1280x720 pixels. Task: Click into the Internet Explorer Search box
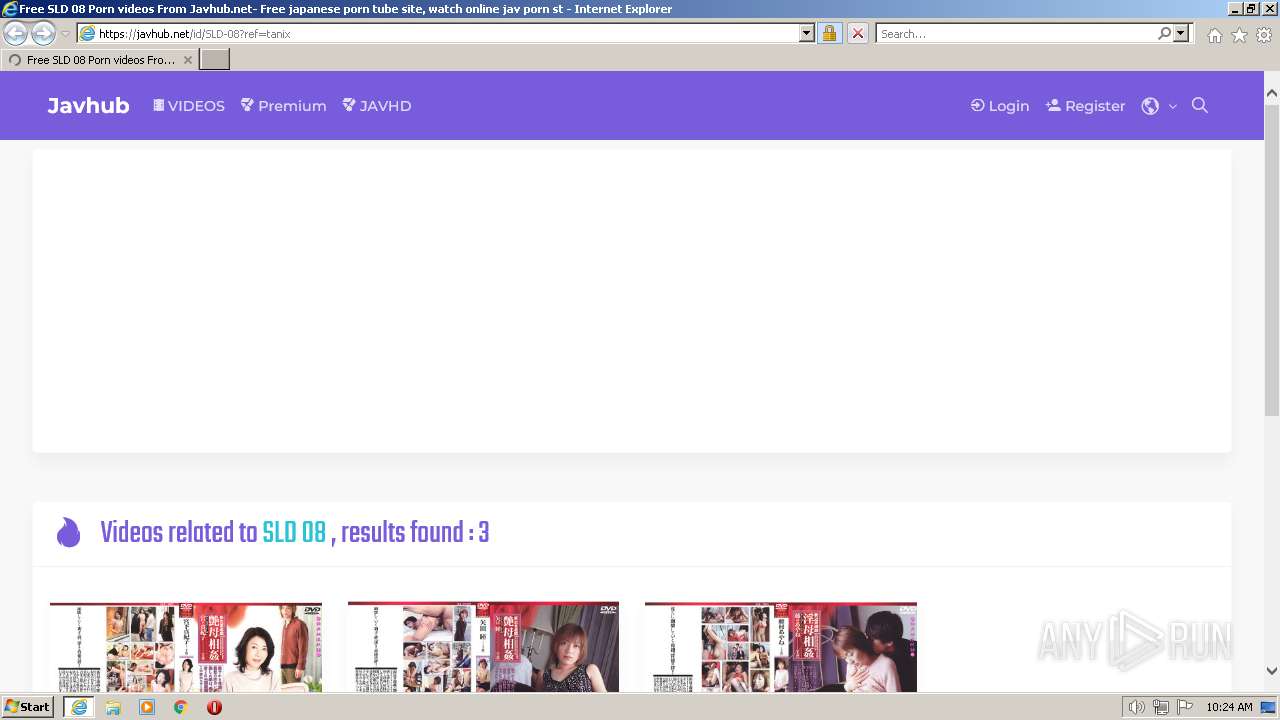click(1016, 33)
